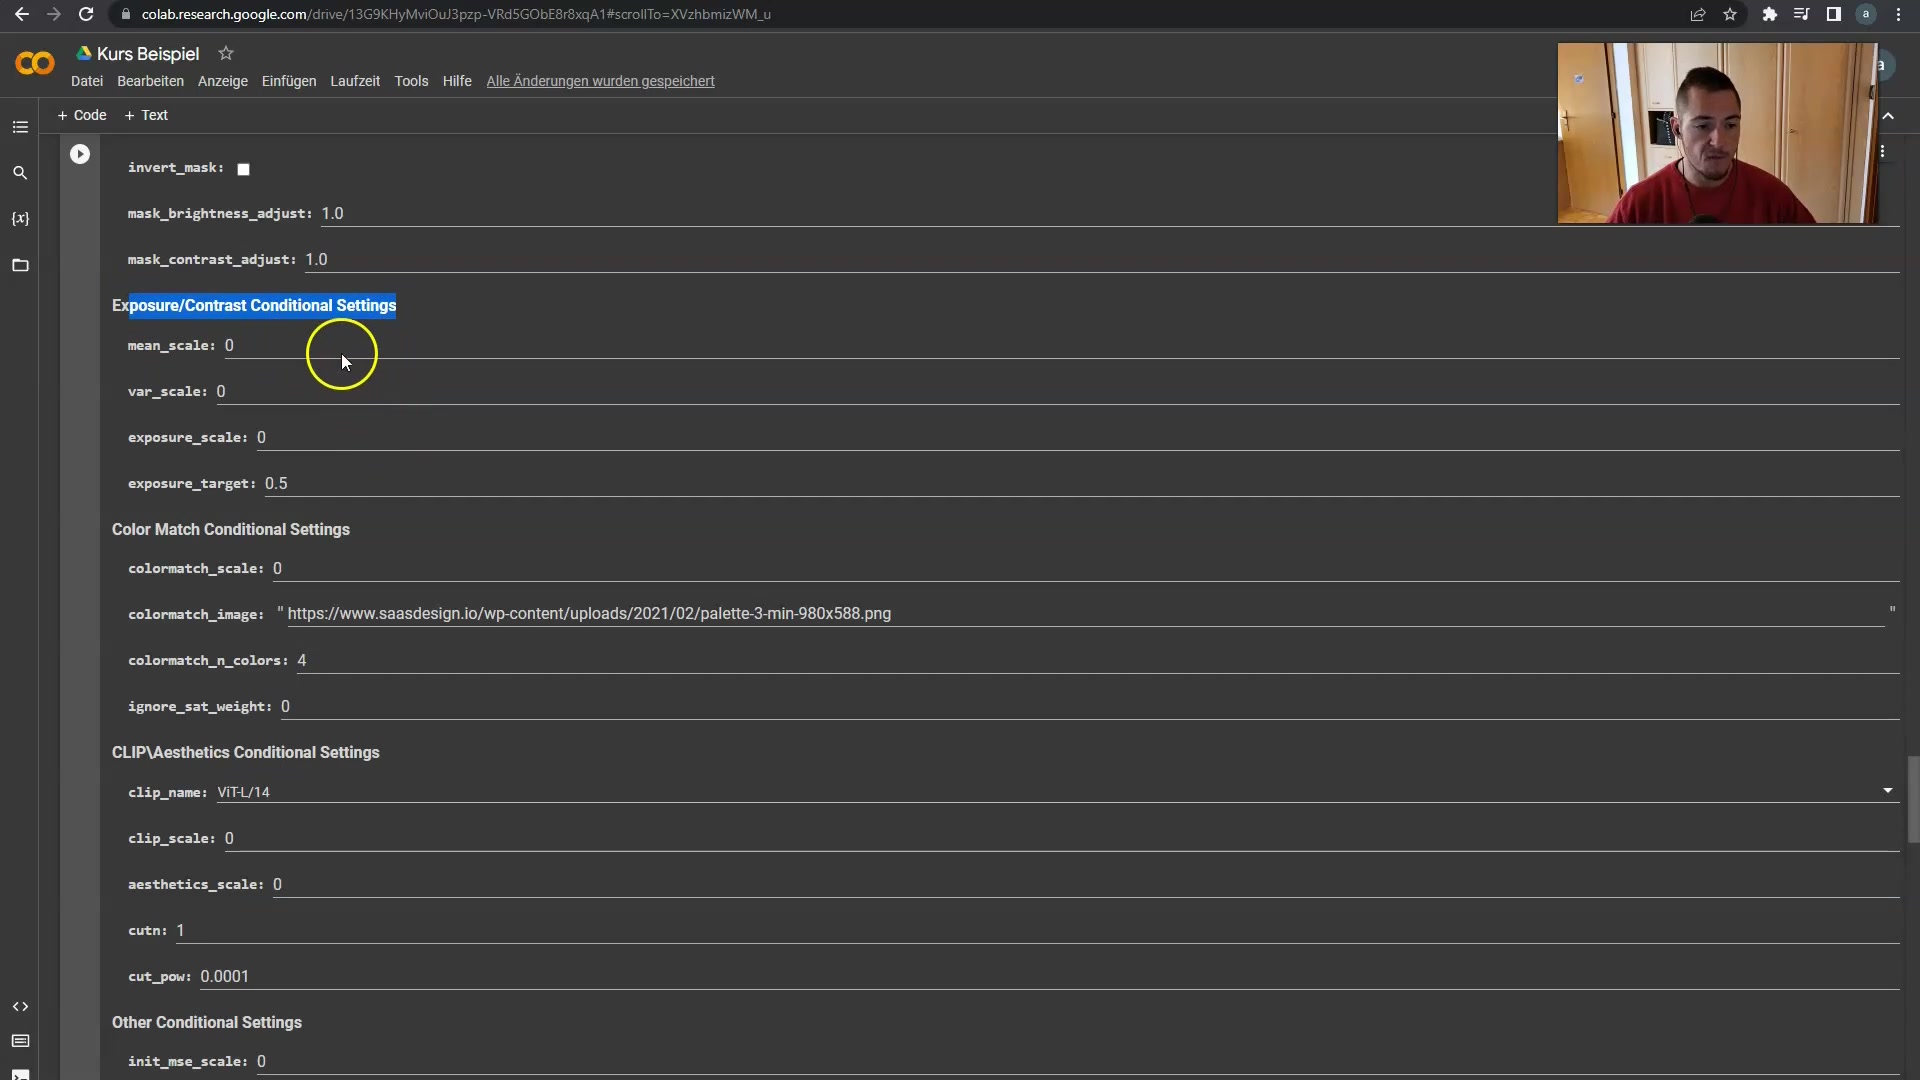Image resolution: width=1920 pixels, height=1080 pixels.
Task: Open the command palette icon
Action: pos(20,1041)
